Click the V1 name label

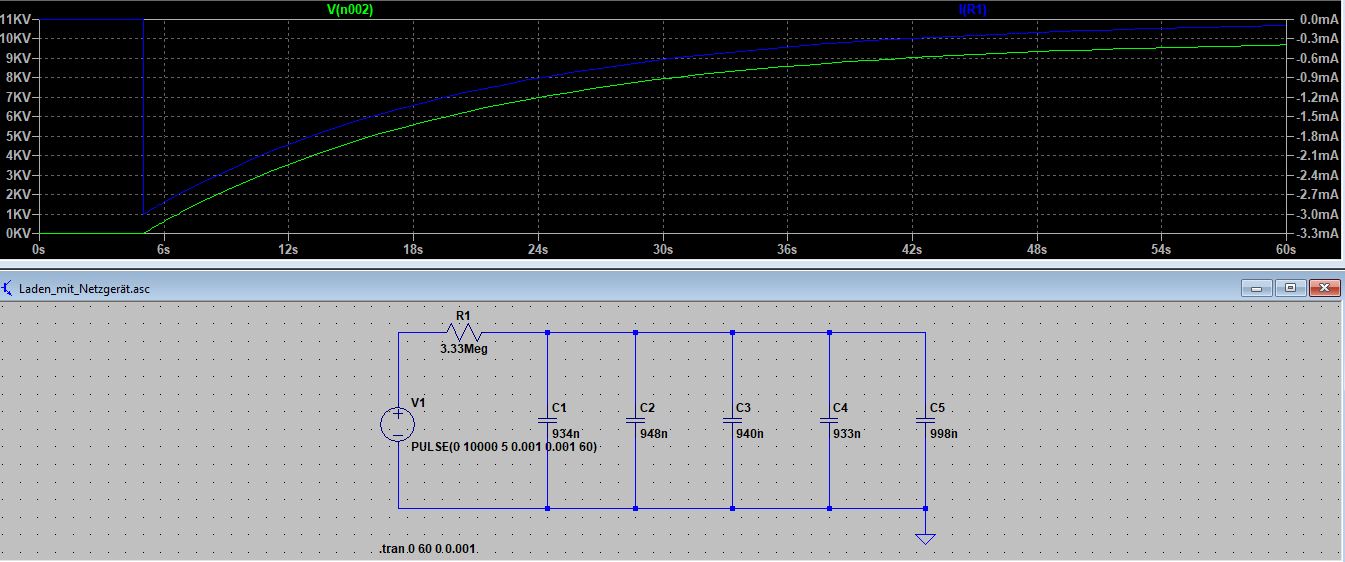(x=418, y=403)
